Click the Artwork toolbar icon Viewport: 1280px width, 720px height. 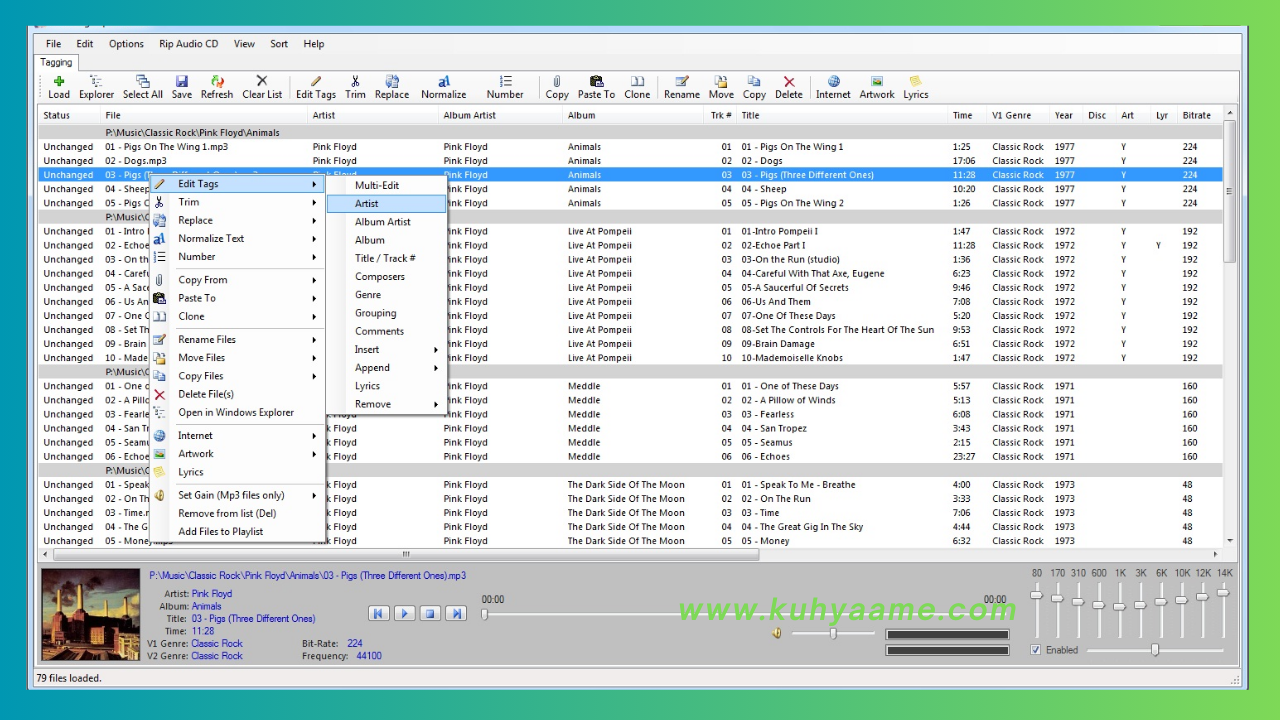(x=877, y=82)
